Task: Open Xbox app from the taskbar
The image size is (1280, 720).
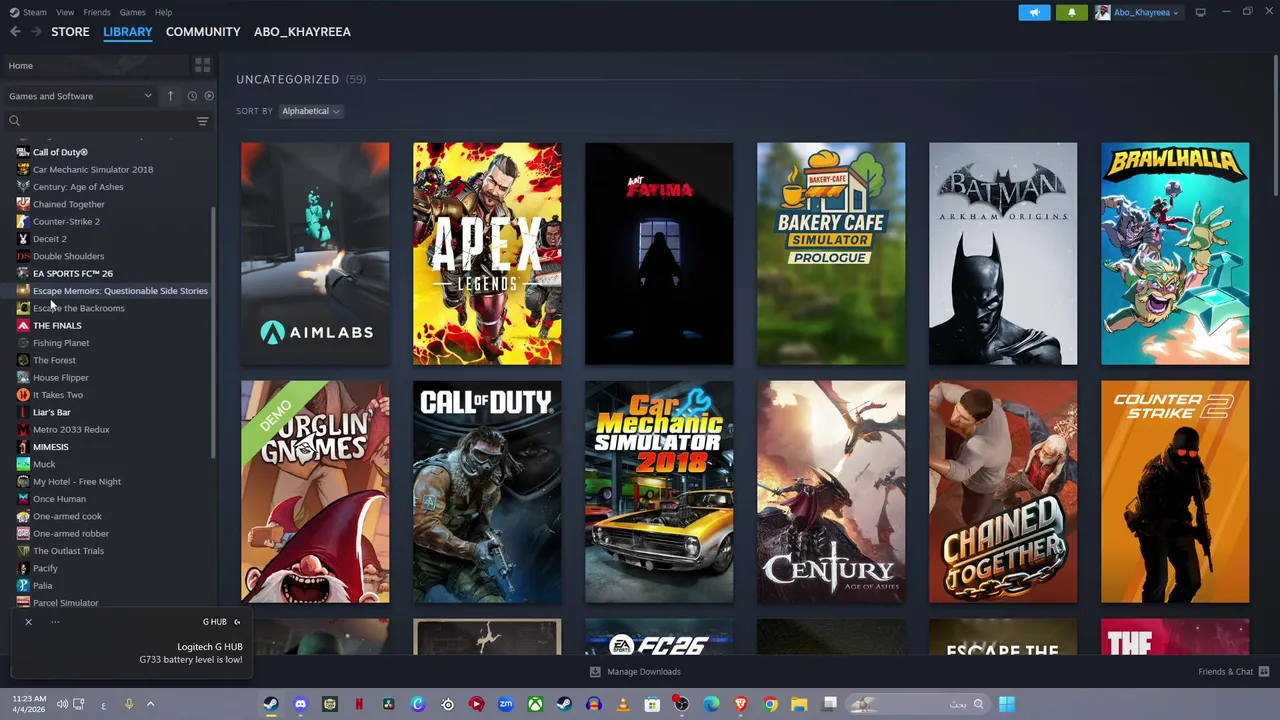Action: (x=535, y=704)
